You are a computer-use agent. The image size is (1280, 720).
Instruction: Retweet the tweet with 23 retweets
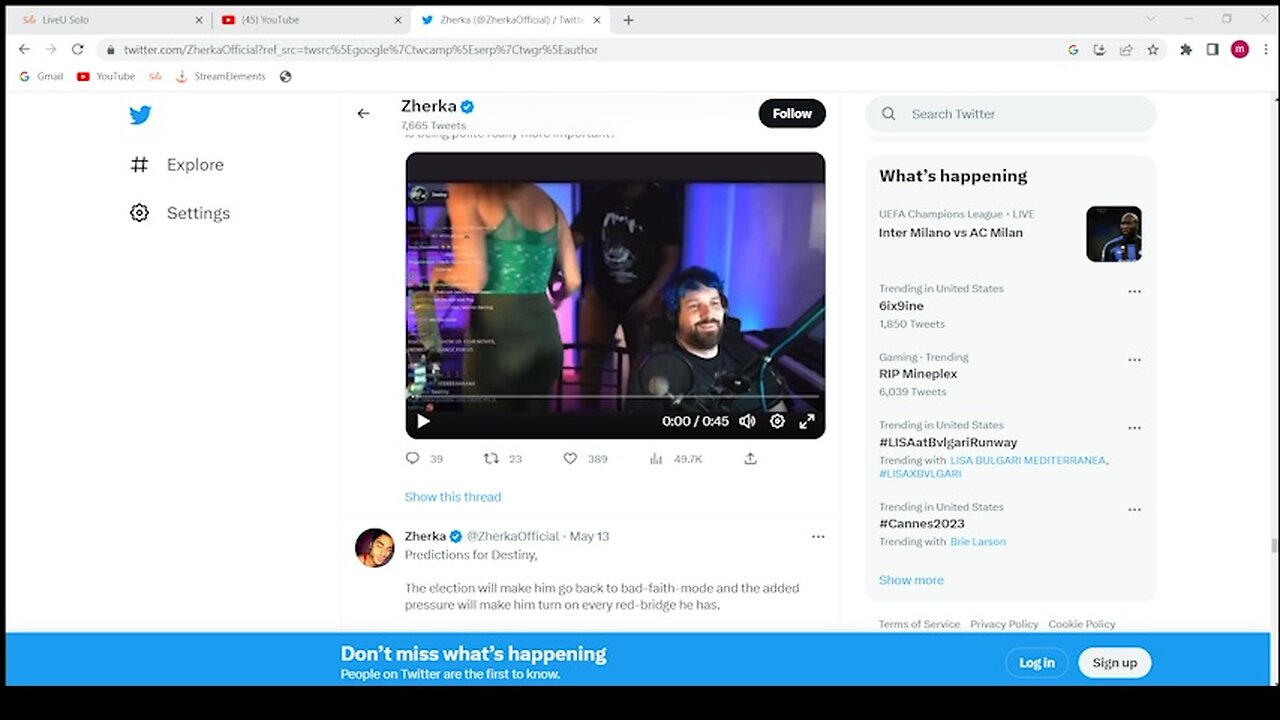click(491, 458)
